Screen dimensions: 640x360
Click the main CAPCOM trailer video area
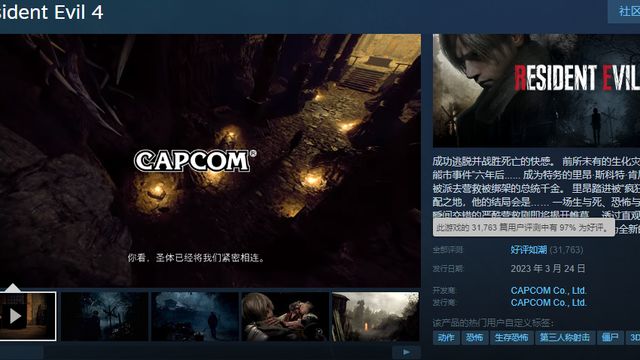tap(210, 160)
